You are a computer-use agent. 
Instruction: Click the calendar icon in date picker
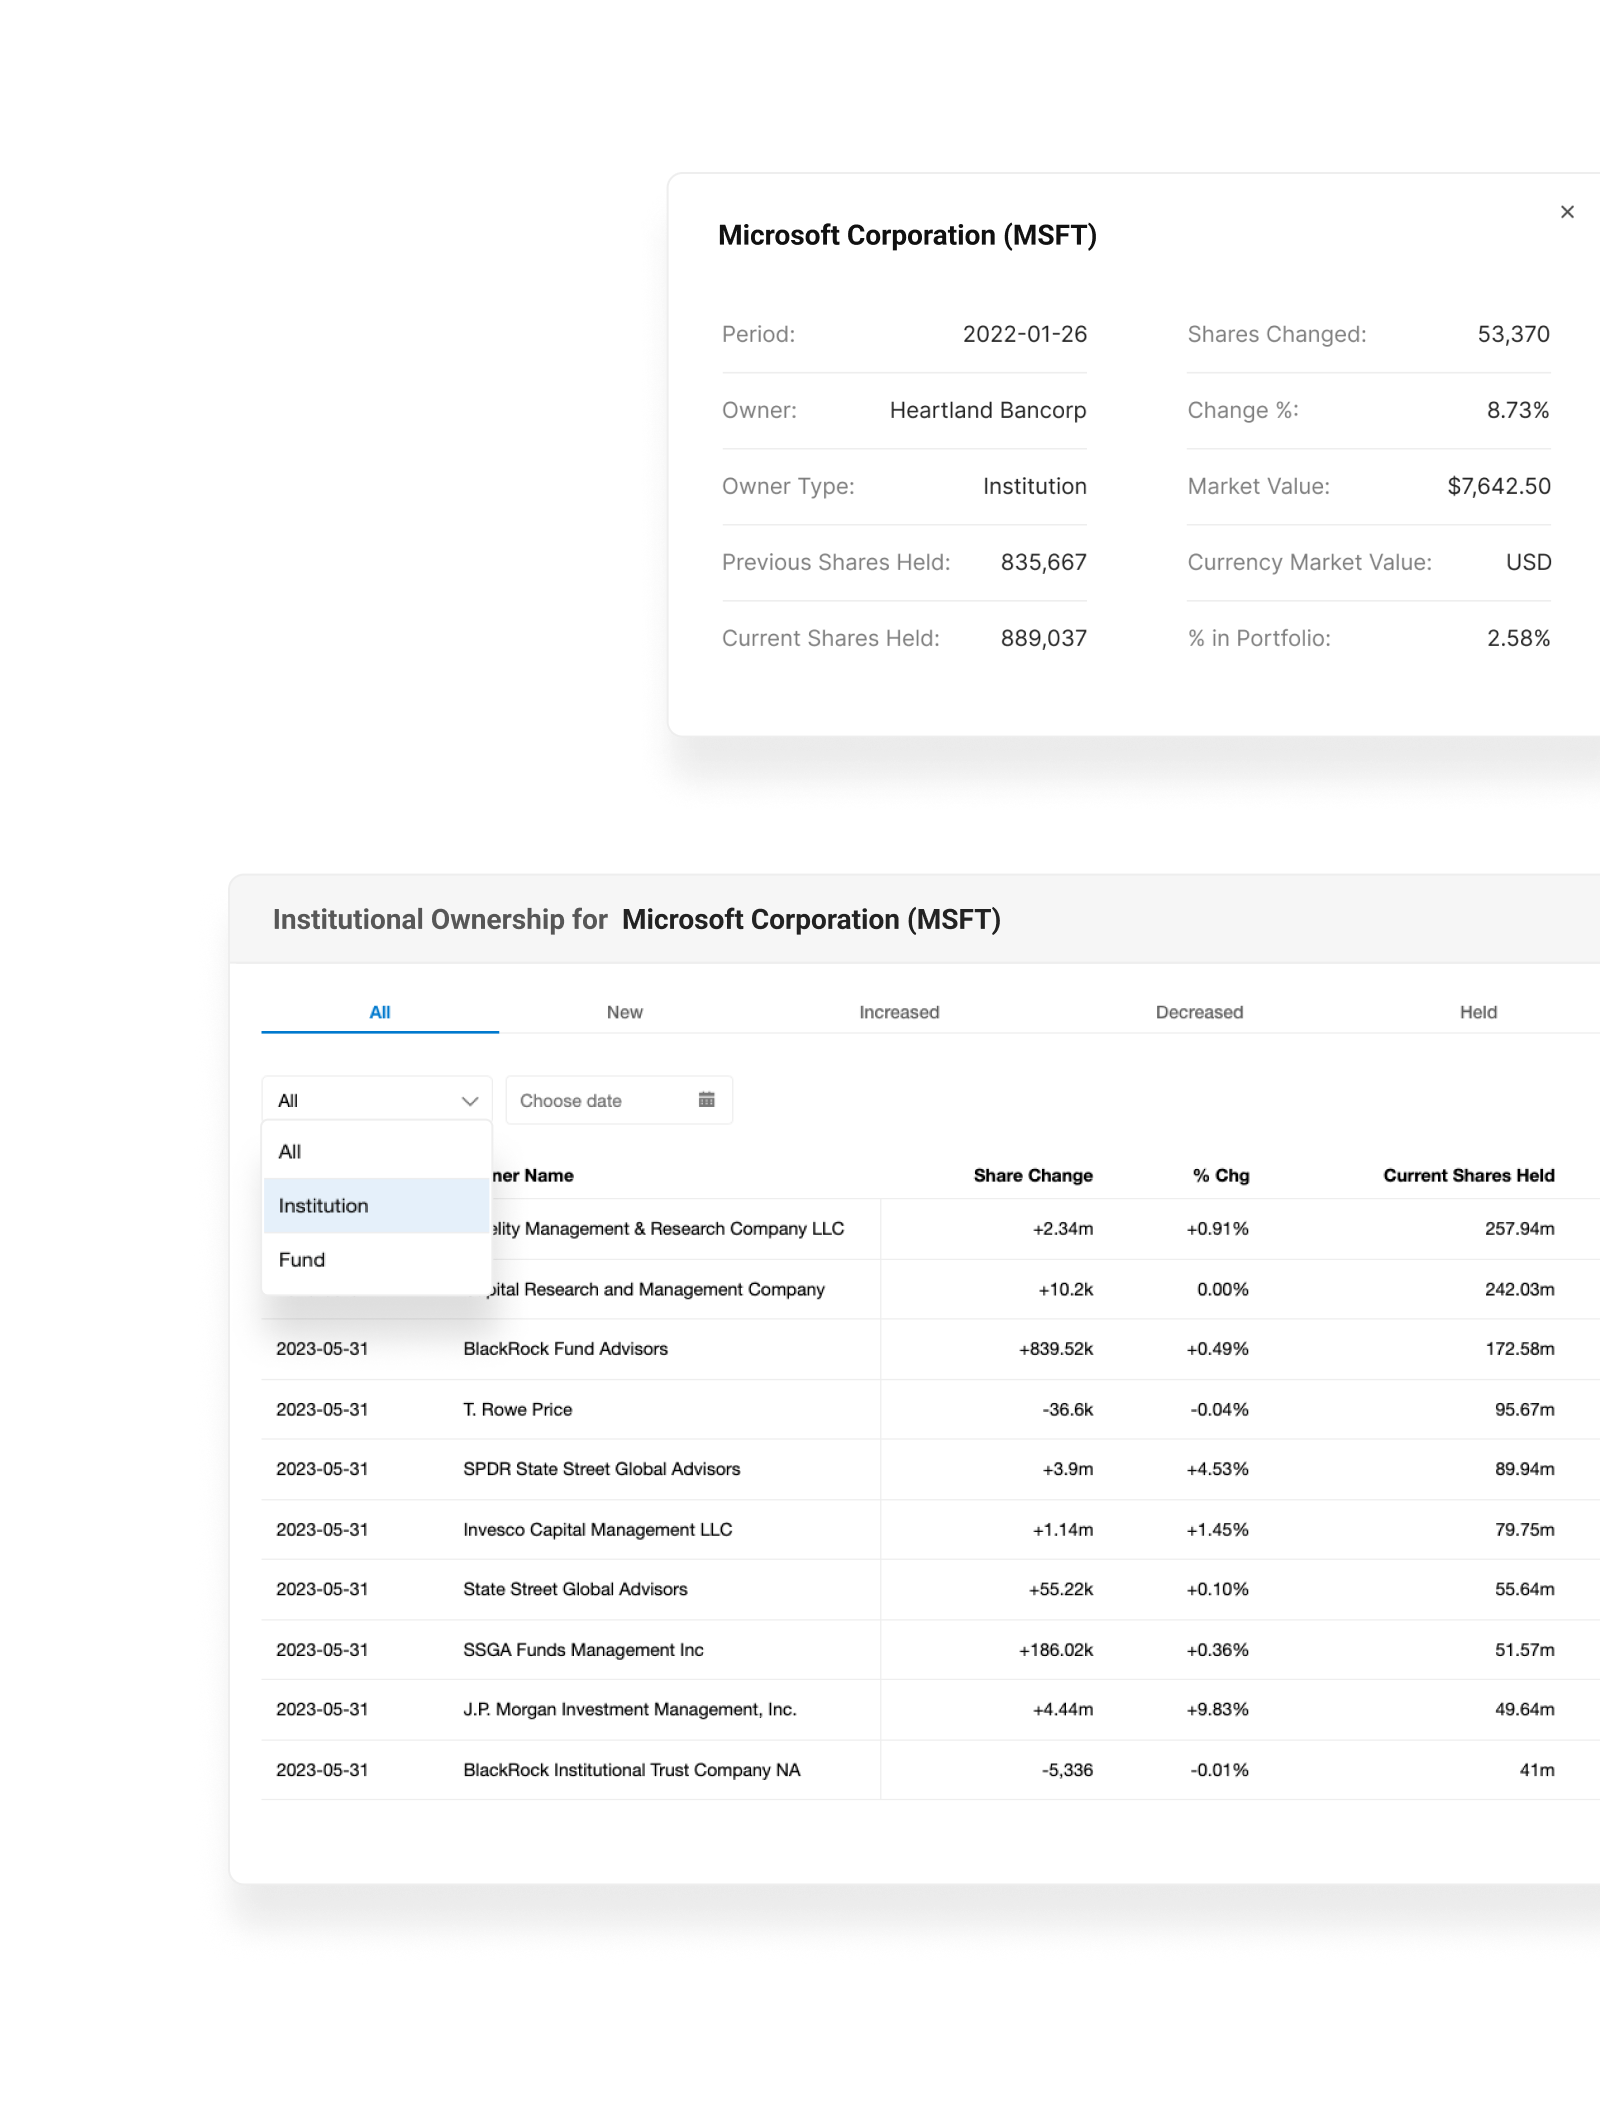(706, 1100)
